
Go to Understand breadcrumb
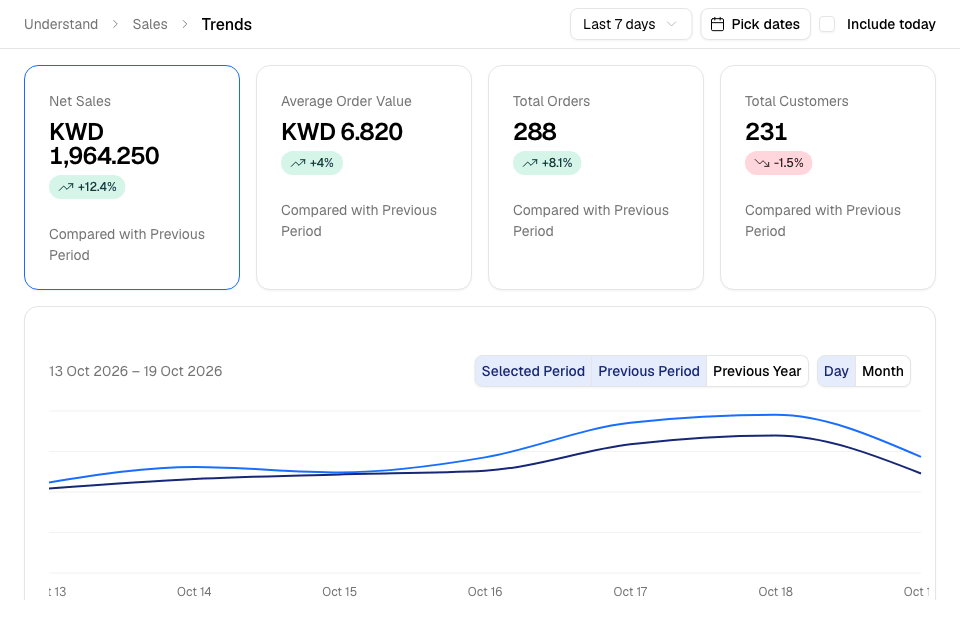pos(61,24)
